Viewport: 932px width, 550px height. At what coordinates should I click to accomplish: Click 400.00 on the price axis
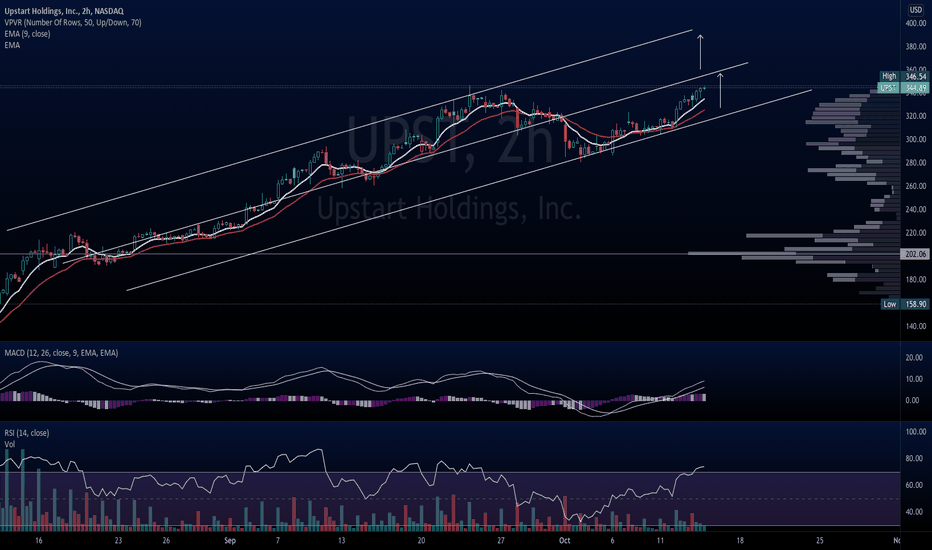point(916,23)
